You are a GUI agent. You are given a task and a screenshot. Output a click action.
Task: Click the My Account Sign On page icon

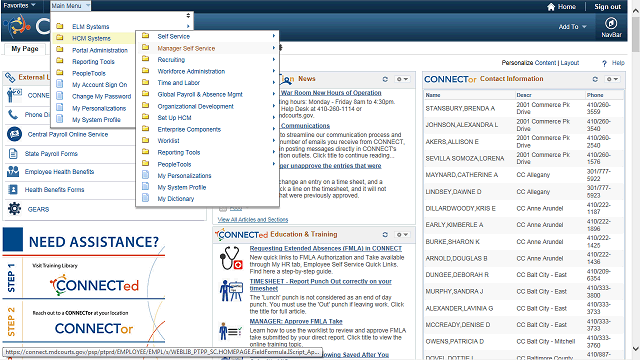point(60,84)
